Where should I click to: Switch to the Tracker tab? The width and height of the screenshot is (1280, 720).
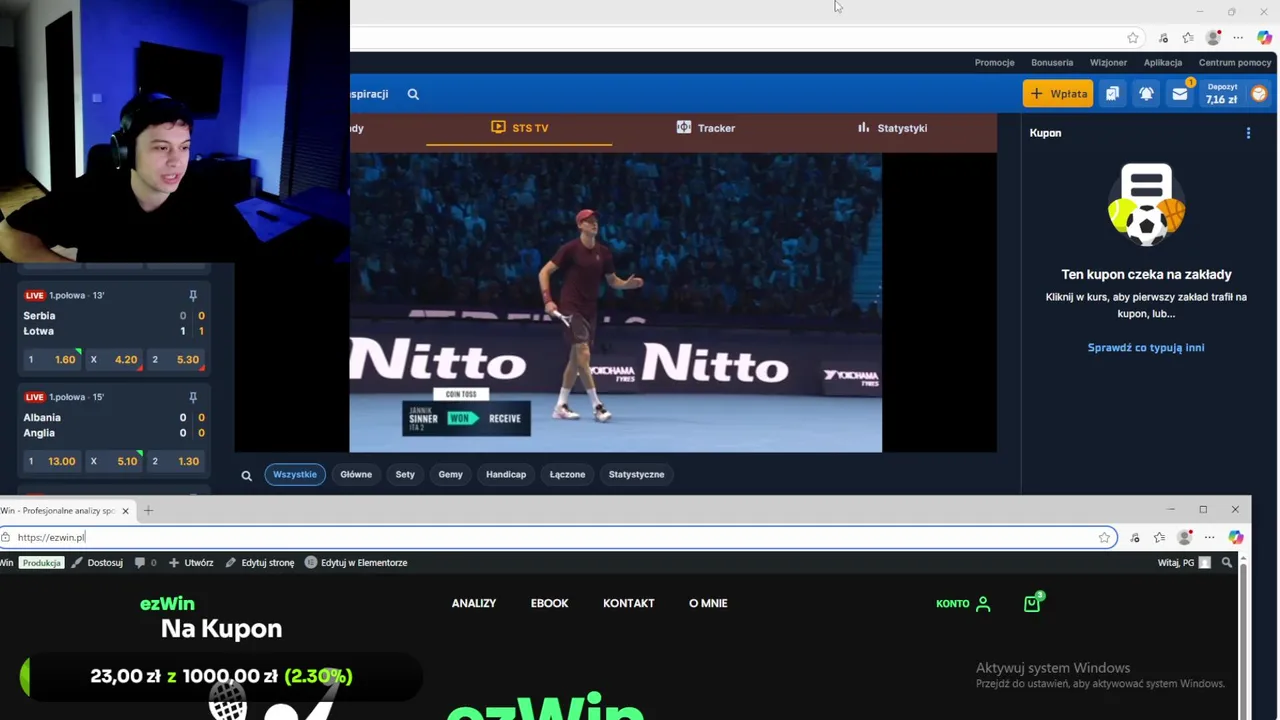click(706, 128)
